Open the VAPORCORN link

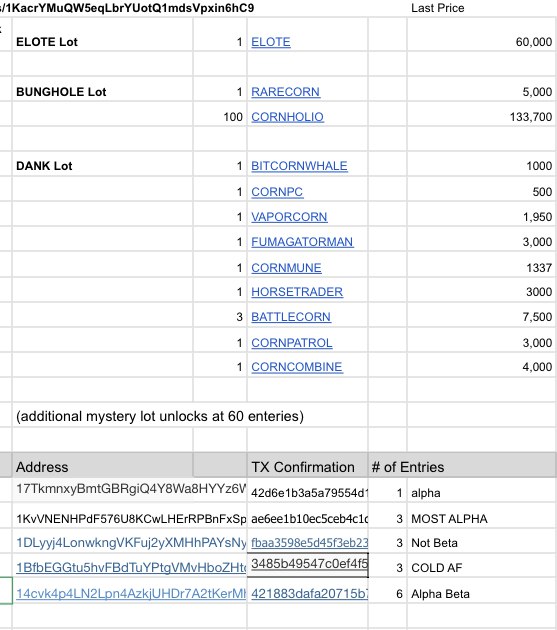pos(289,217)
